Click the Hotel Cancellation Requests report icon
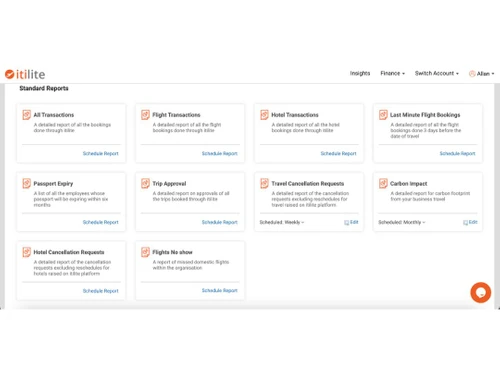This screenshot has height=375, width=500. pyautogui.click(x=27, y=252)
